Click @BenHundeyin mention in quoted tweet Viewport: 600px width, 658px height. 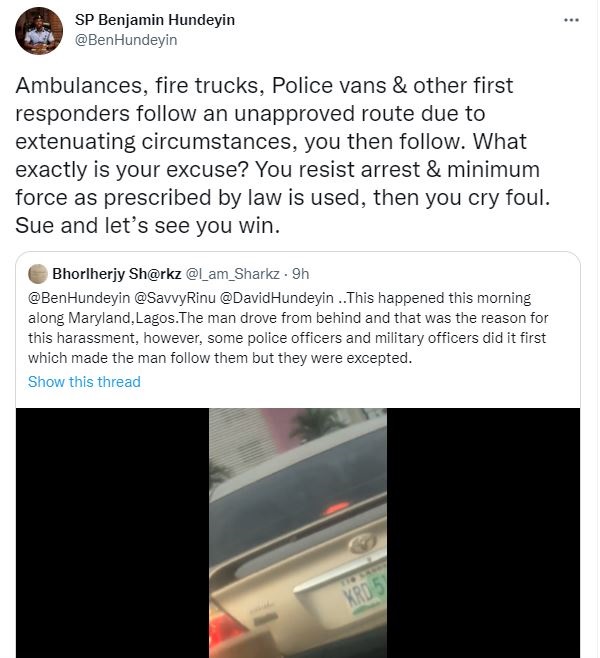click(79, 298)
